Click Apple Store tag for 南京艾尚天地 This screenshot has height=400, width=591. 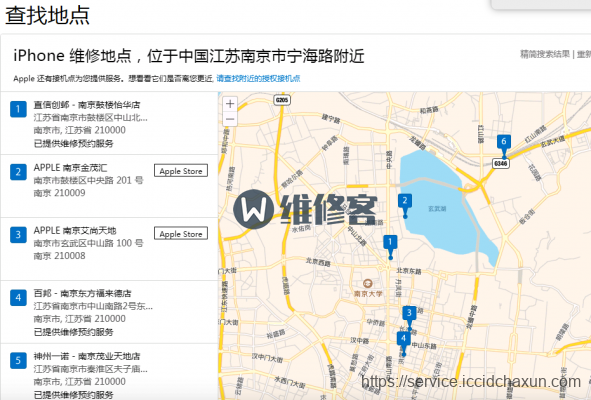(181, 234)
